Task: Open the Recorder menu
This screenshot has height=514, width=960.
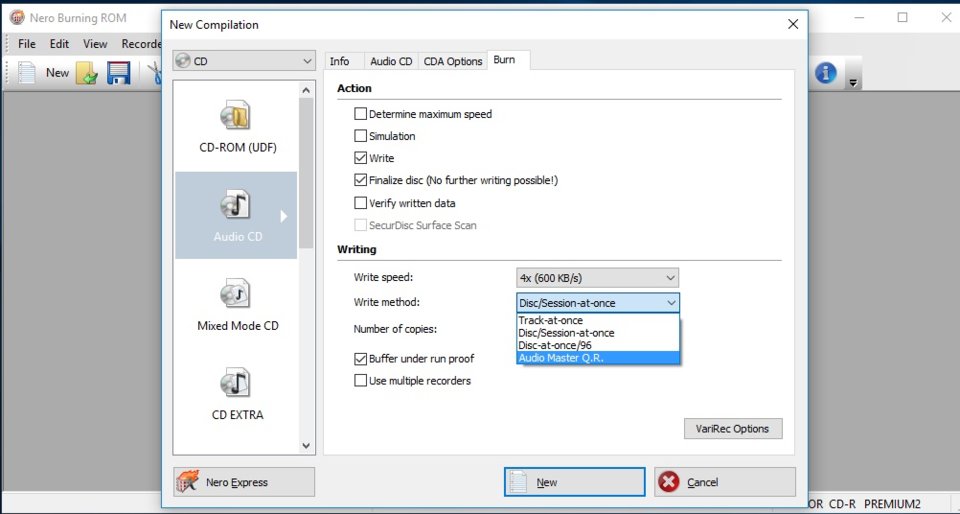Action: (141, 44)
